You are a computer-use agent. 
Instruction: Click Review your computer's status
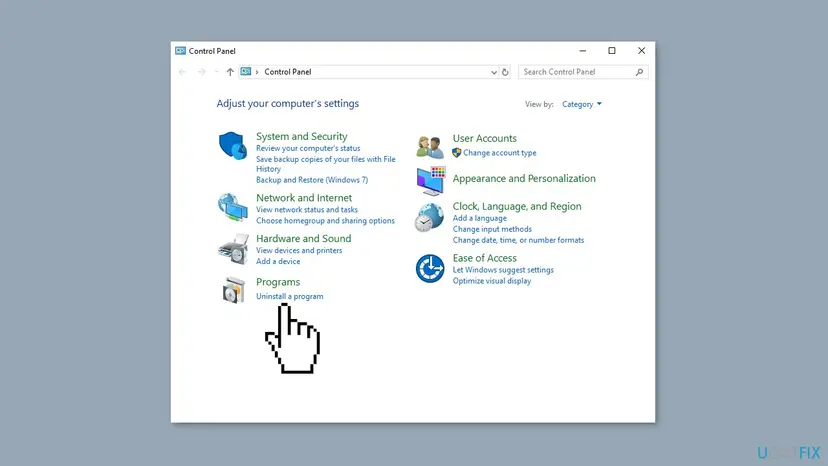[308, 148]
